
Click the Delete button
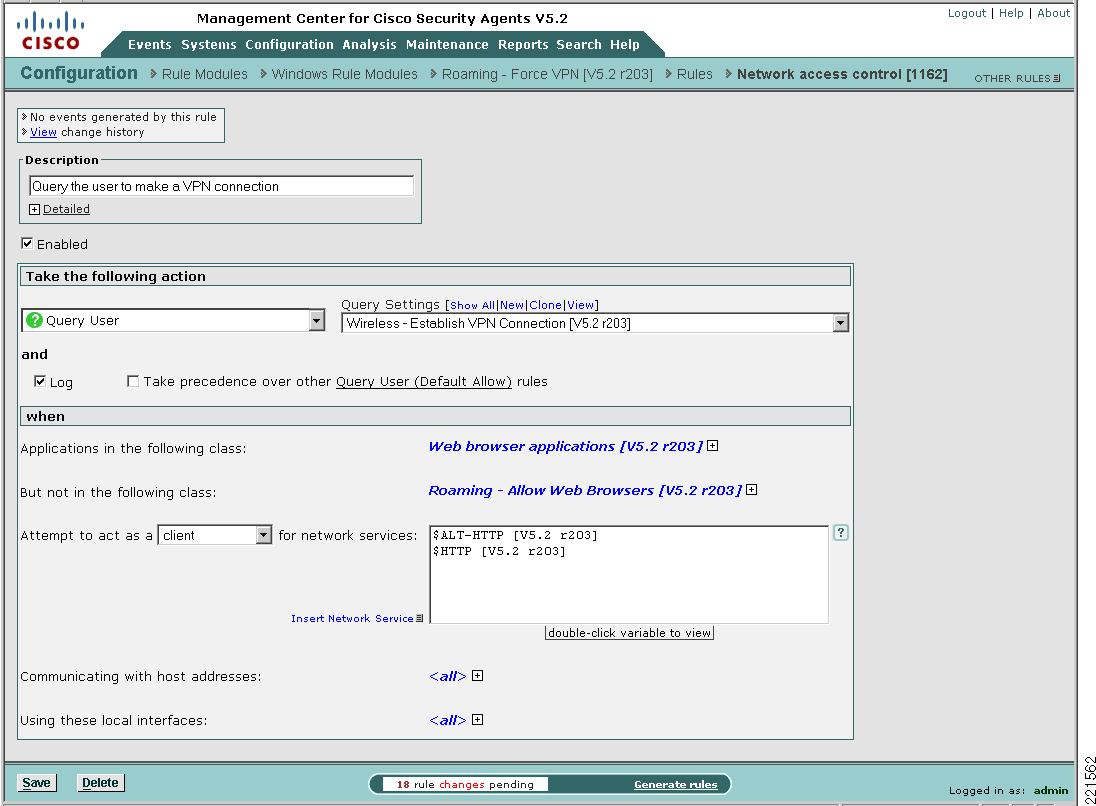coord(100,783)
